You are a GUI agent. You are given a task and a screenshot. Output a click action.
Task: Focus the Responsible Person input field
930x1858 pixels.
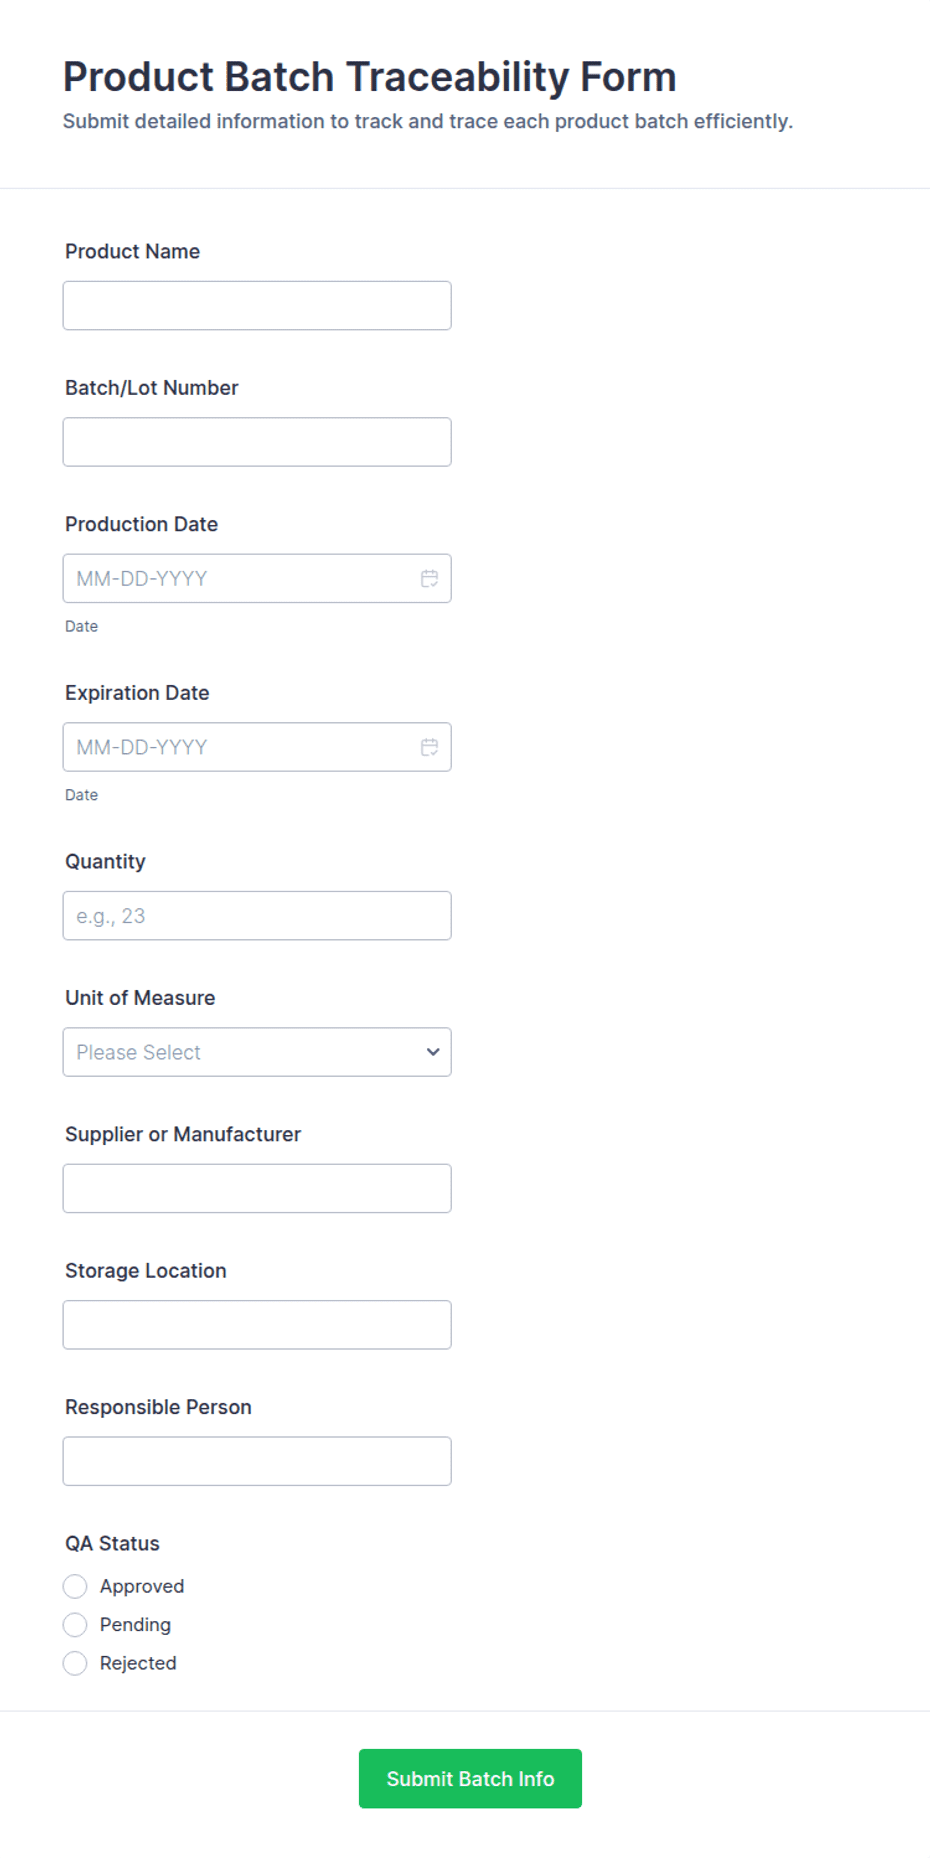click(257, 1461)
